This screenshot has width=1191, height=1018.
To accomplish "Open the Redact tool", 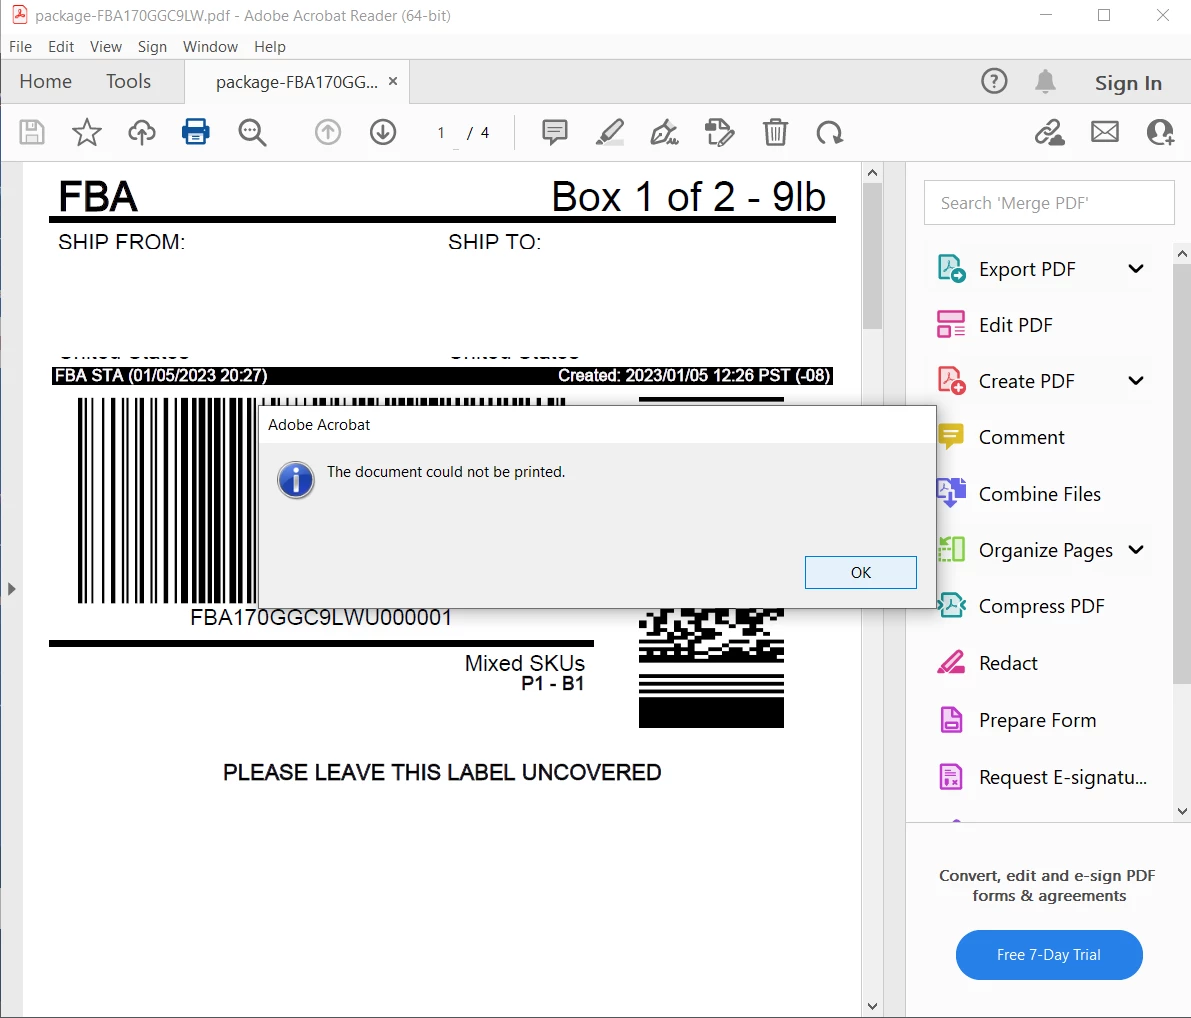I will click(1008, 663).
